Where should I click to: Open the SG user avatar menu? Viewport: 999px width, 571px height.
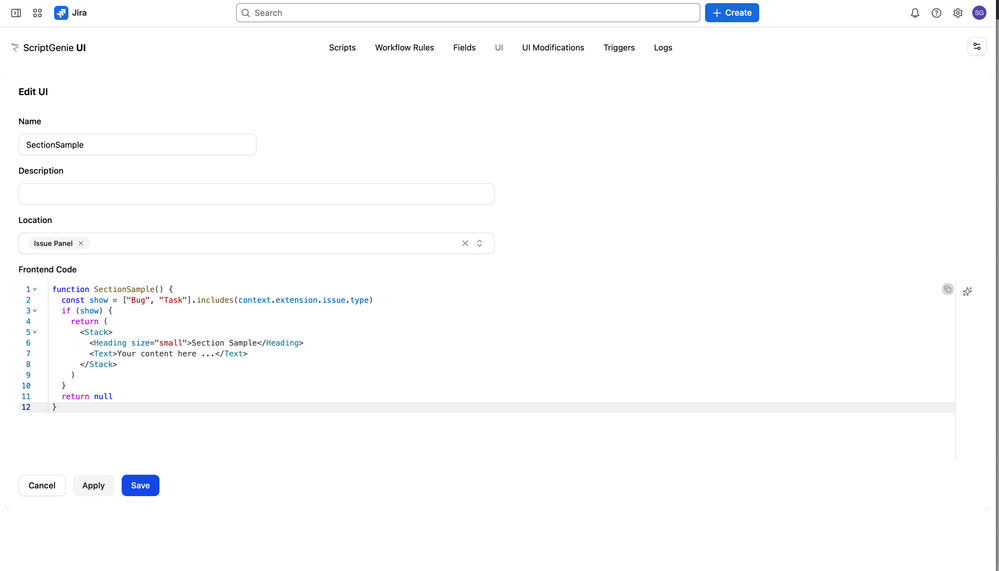979,13
